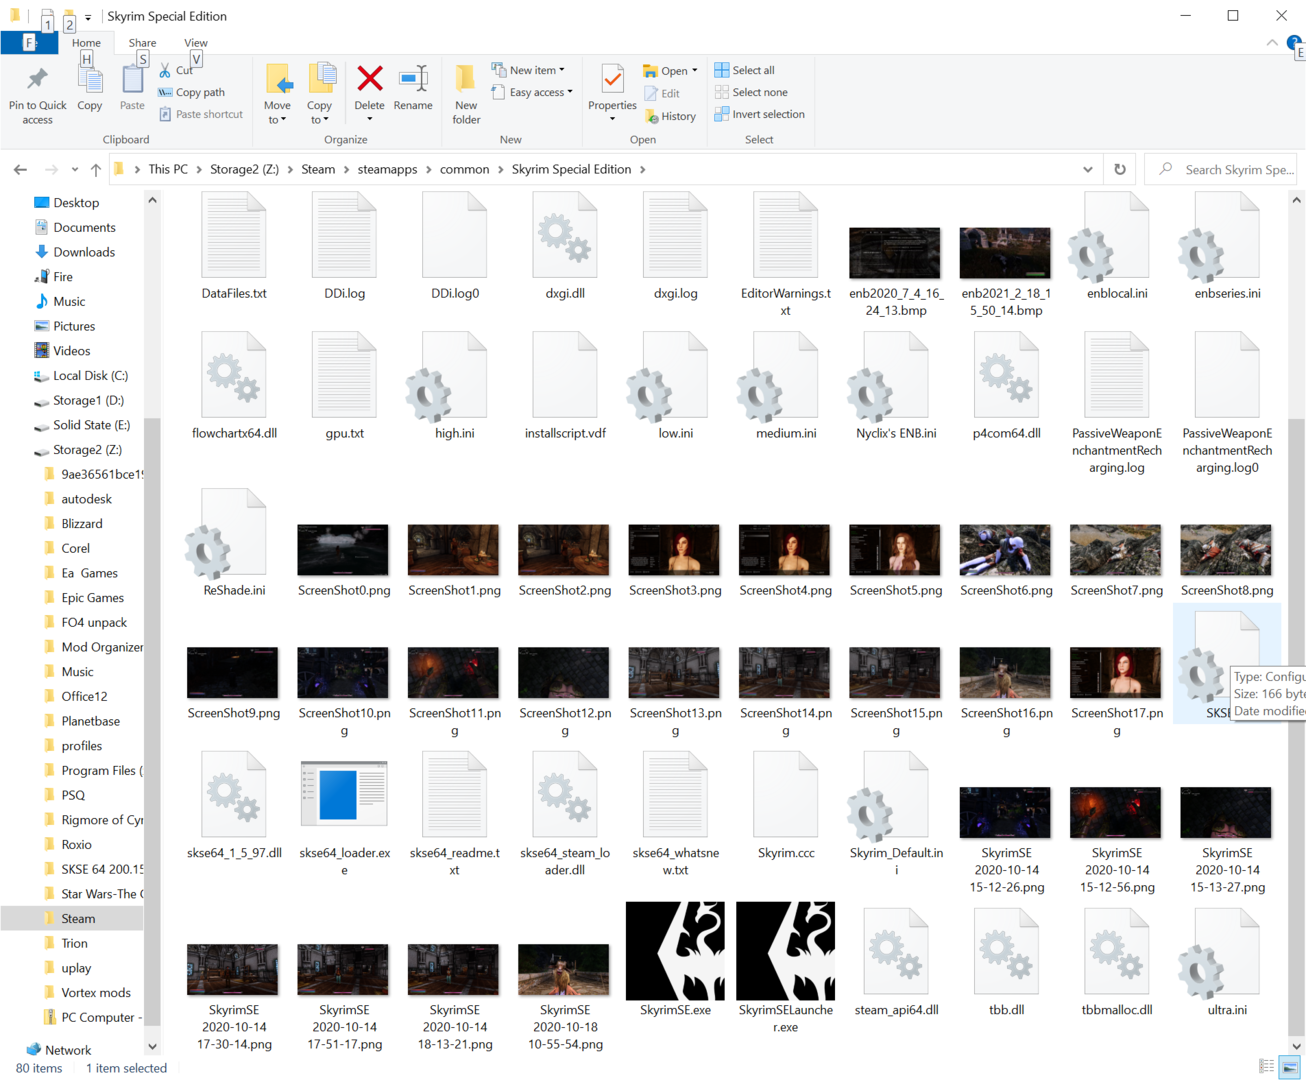Screen dimensions: 1306x1080
Task: Click the History button
Action: tap(670, 116)
